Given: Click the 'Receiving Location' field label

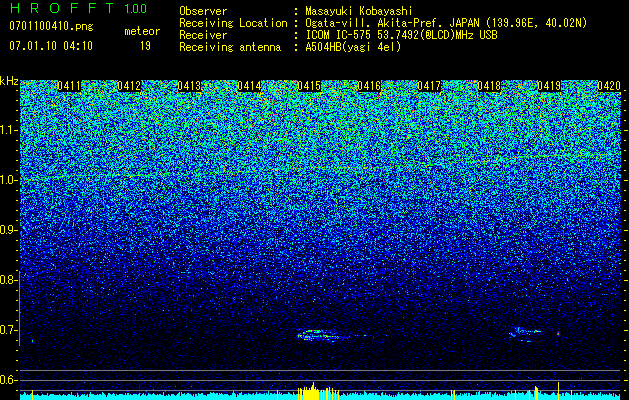Looking at the screenshot, I should click(x=233, y=23).
